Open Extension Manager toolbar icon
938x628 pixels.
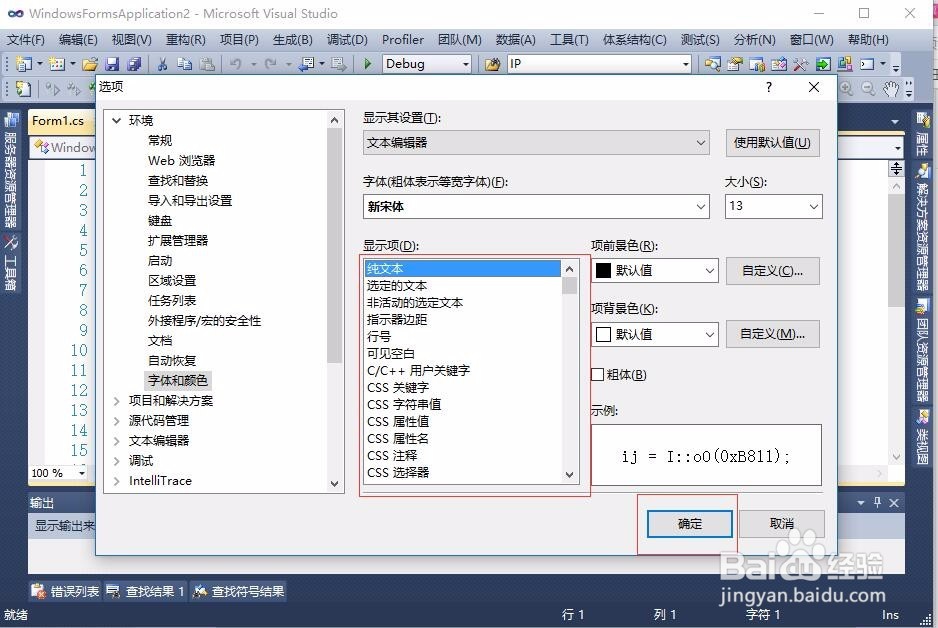[x=845, y=63]
